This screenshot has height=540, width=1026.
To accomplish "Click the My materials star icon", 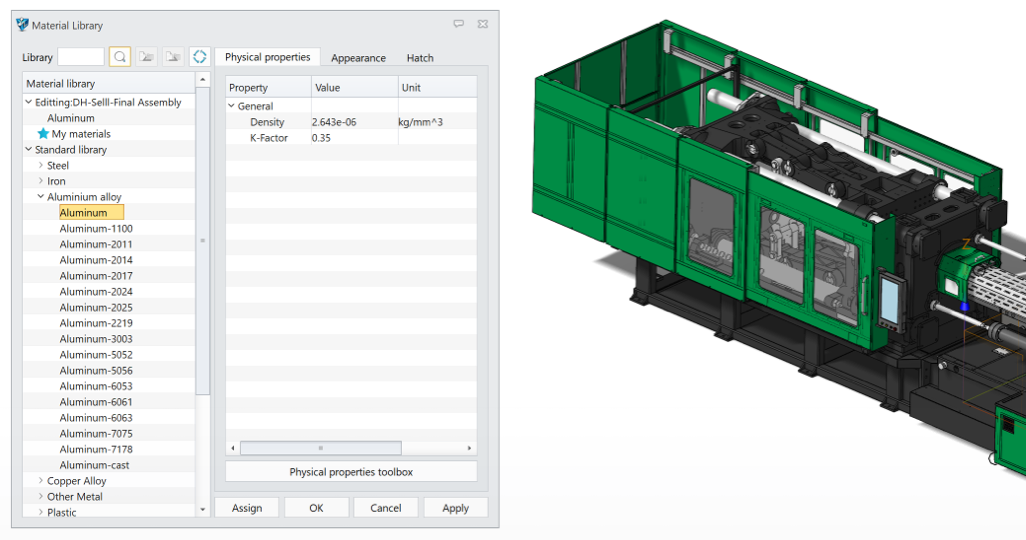I will pyautogui.click(x=43, y=134).
